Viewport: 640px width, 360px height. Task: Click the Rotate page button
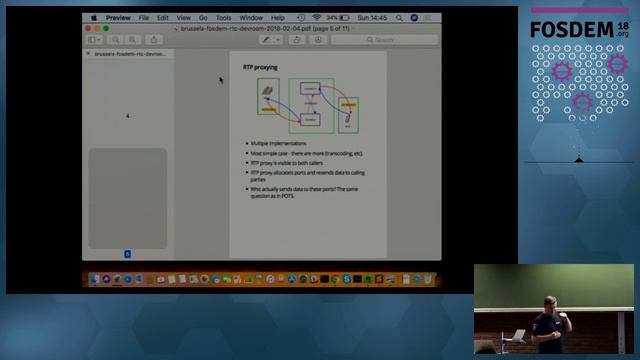pyautogui.click(x=297, y=40)
